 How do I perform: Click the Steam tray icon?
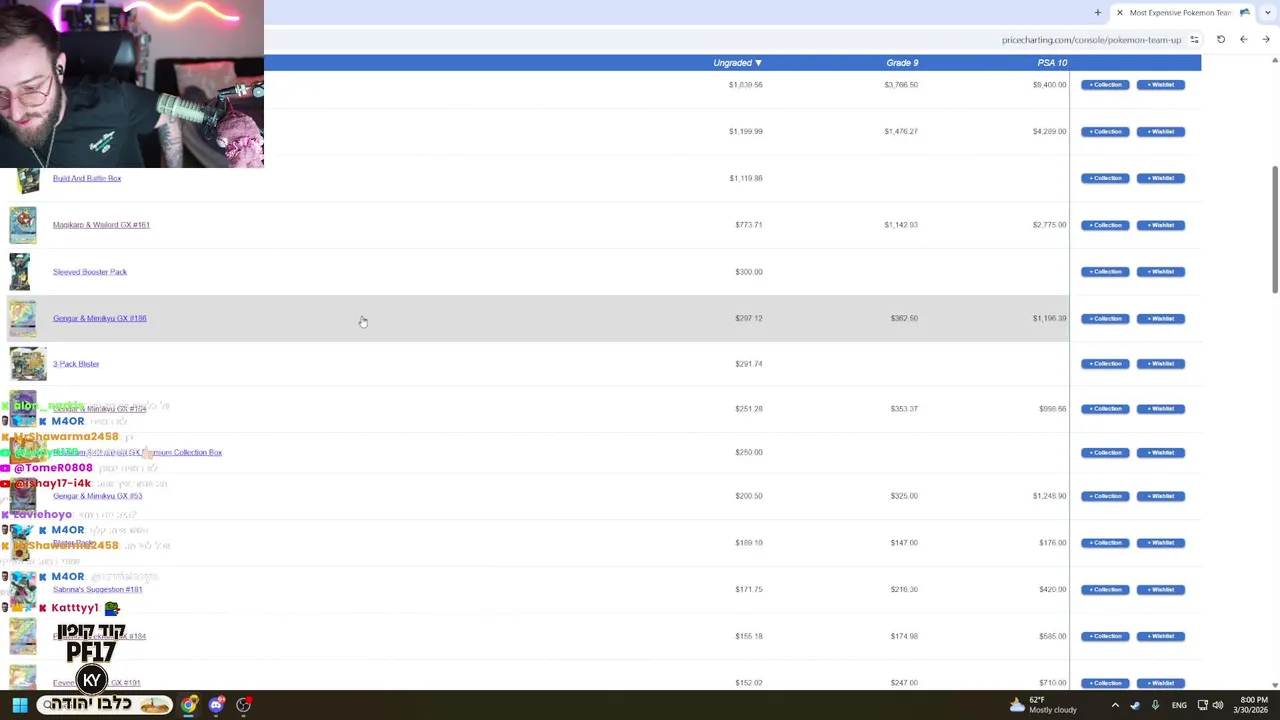1135,705
